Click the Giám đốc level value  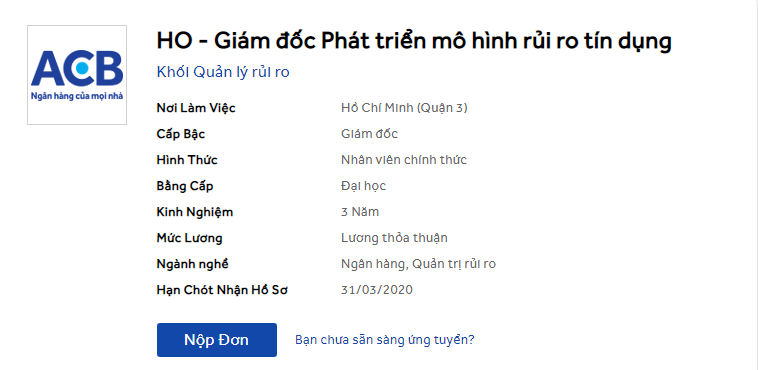(x=369, y=134)
